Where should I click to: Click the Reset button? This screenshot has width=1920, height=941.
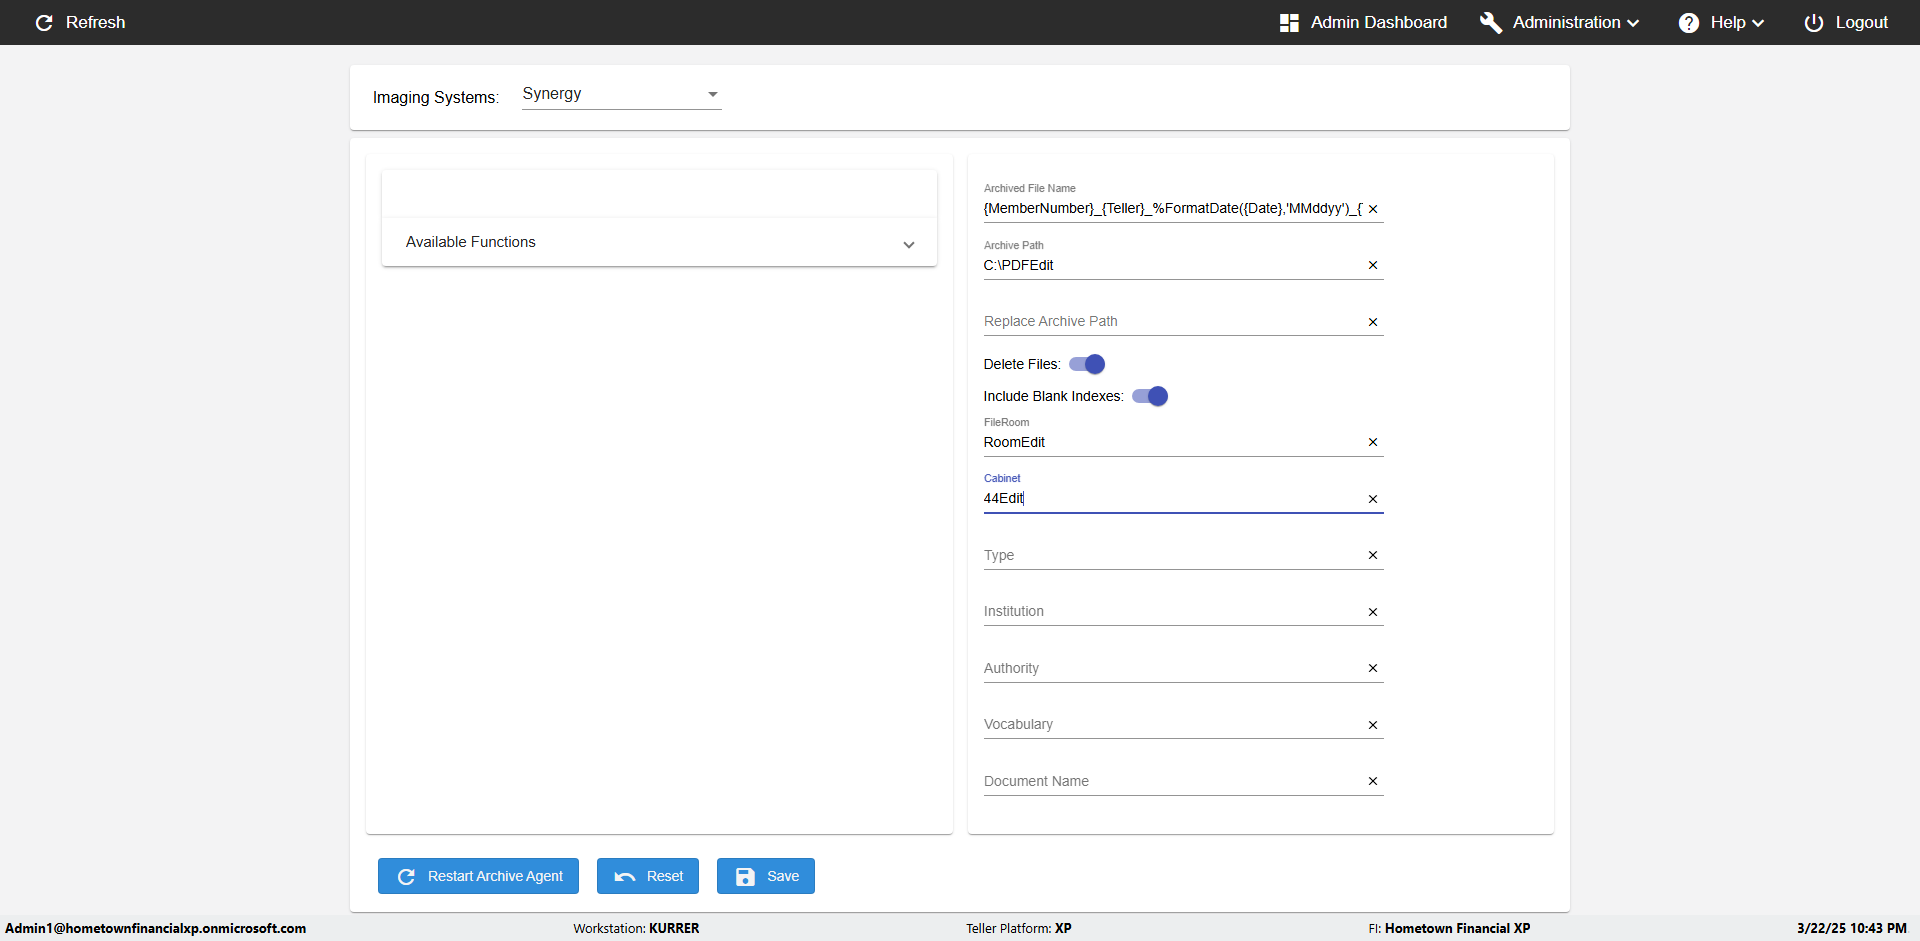pos(648,876)
